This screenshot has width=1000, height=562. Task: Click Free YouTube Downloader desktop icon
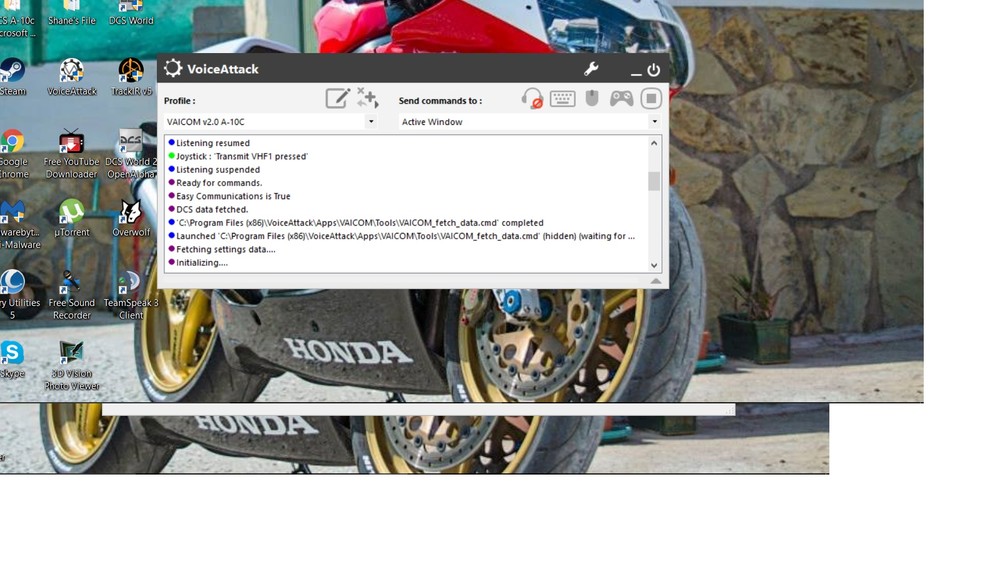[71, 154]
